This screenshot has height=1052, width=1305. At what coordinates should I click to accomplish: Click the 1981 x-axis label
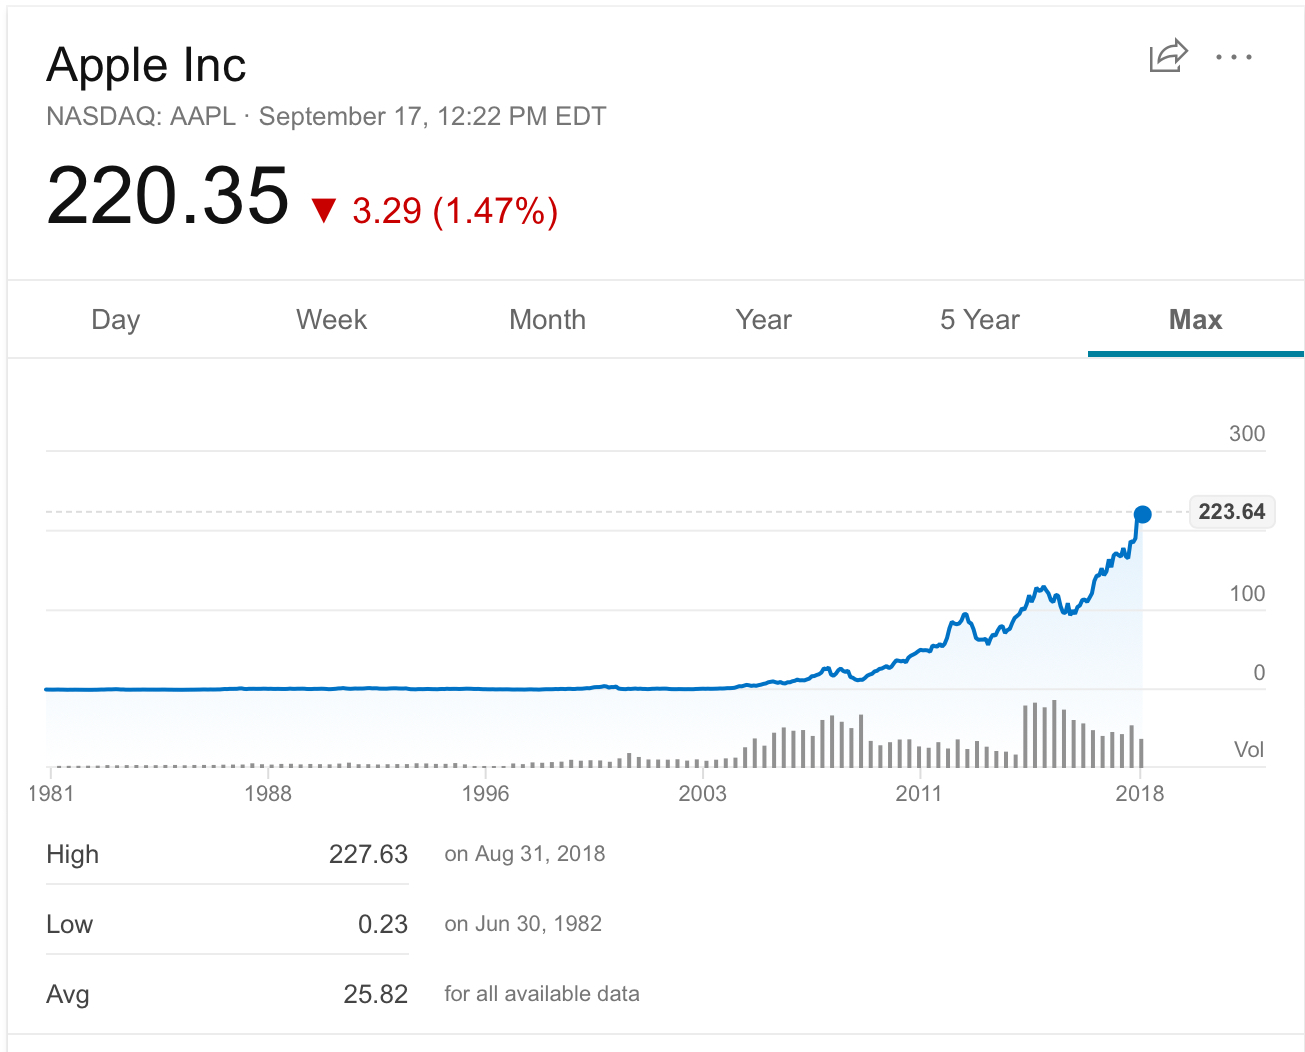(51, 794)
